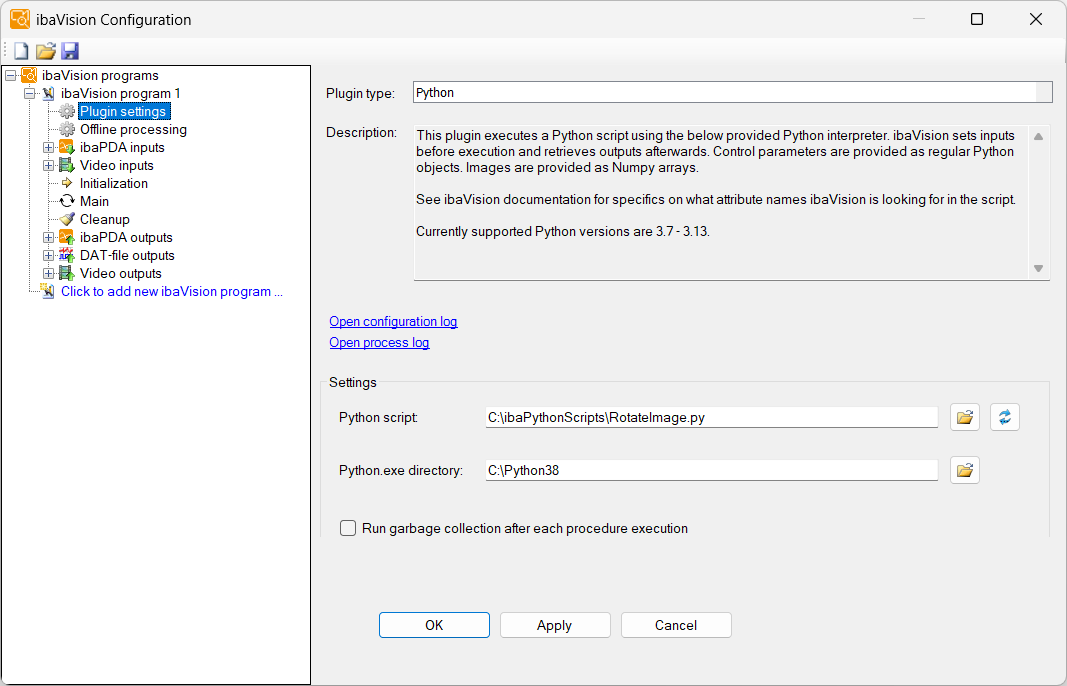Select the ibaPDA inputs tree label
This screenshot has width=1067, height=686.
click(122, 147)
